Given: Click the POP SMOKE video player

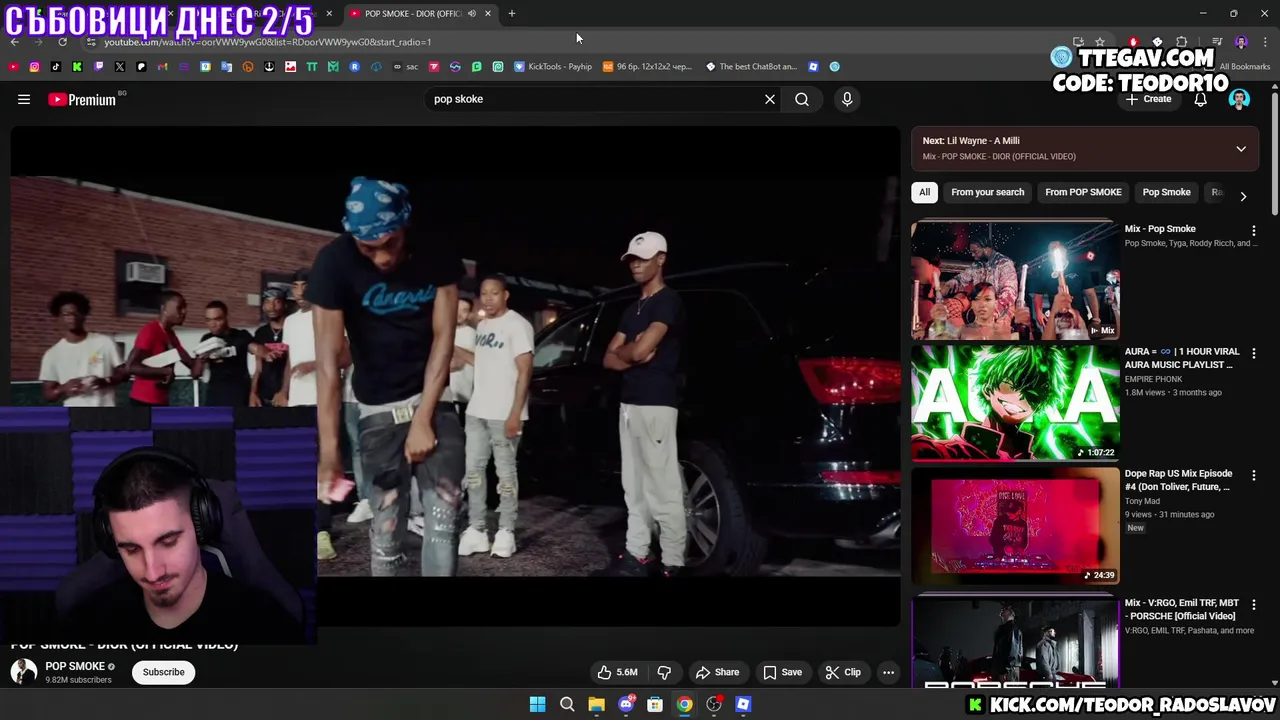Looking at the screenshot, I should tap(455, 375).
